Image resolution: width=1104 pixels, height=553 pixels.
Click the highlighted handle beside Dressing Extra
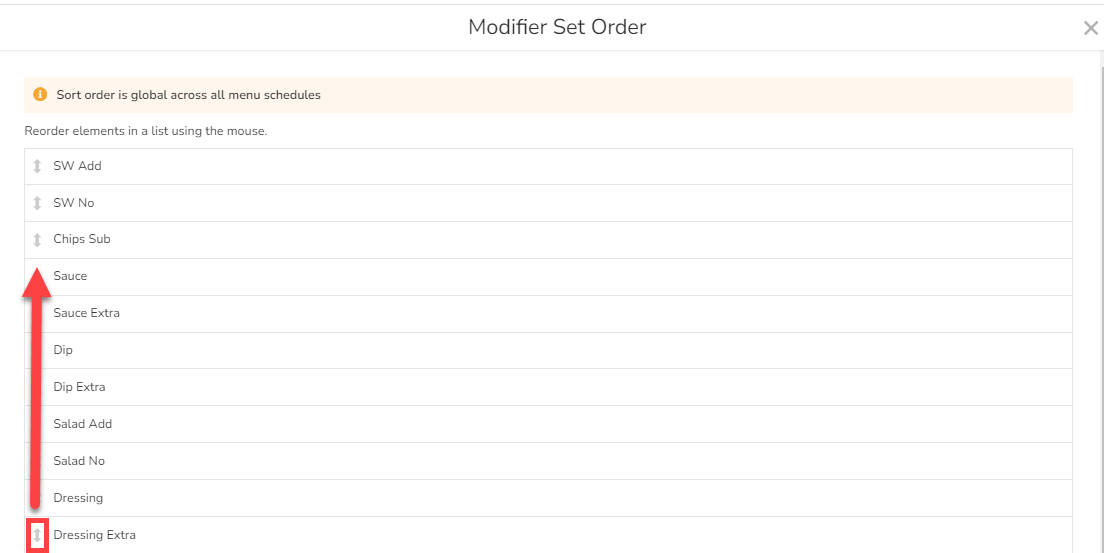(x=37, y=536)
